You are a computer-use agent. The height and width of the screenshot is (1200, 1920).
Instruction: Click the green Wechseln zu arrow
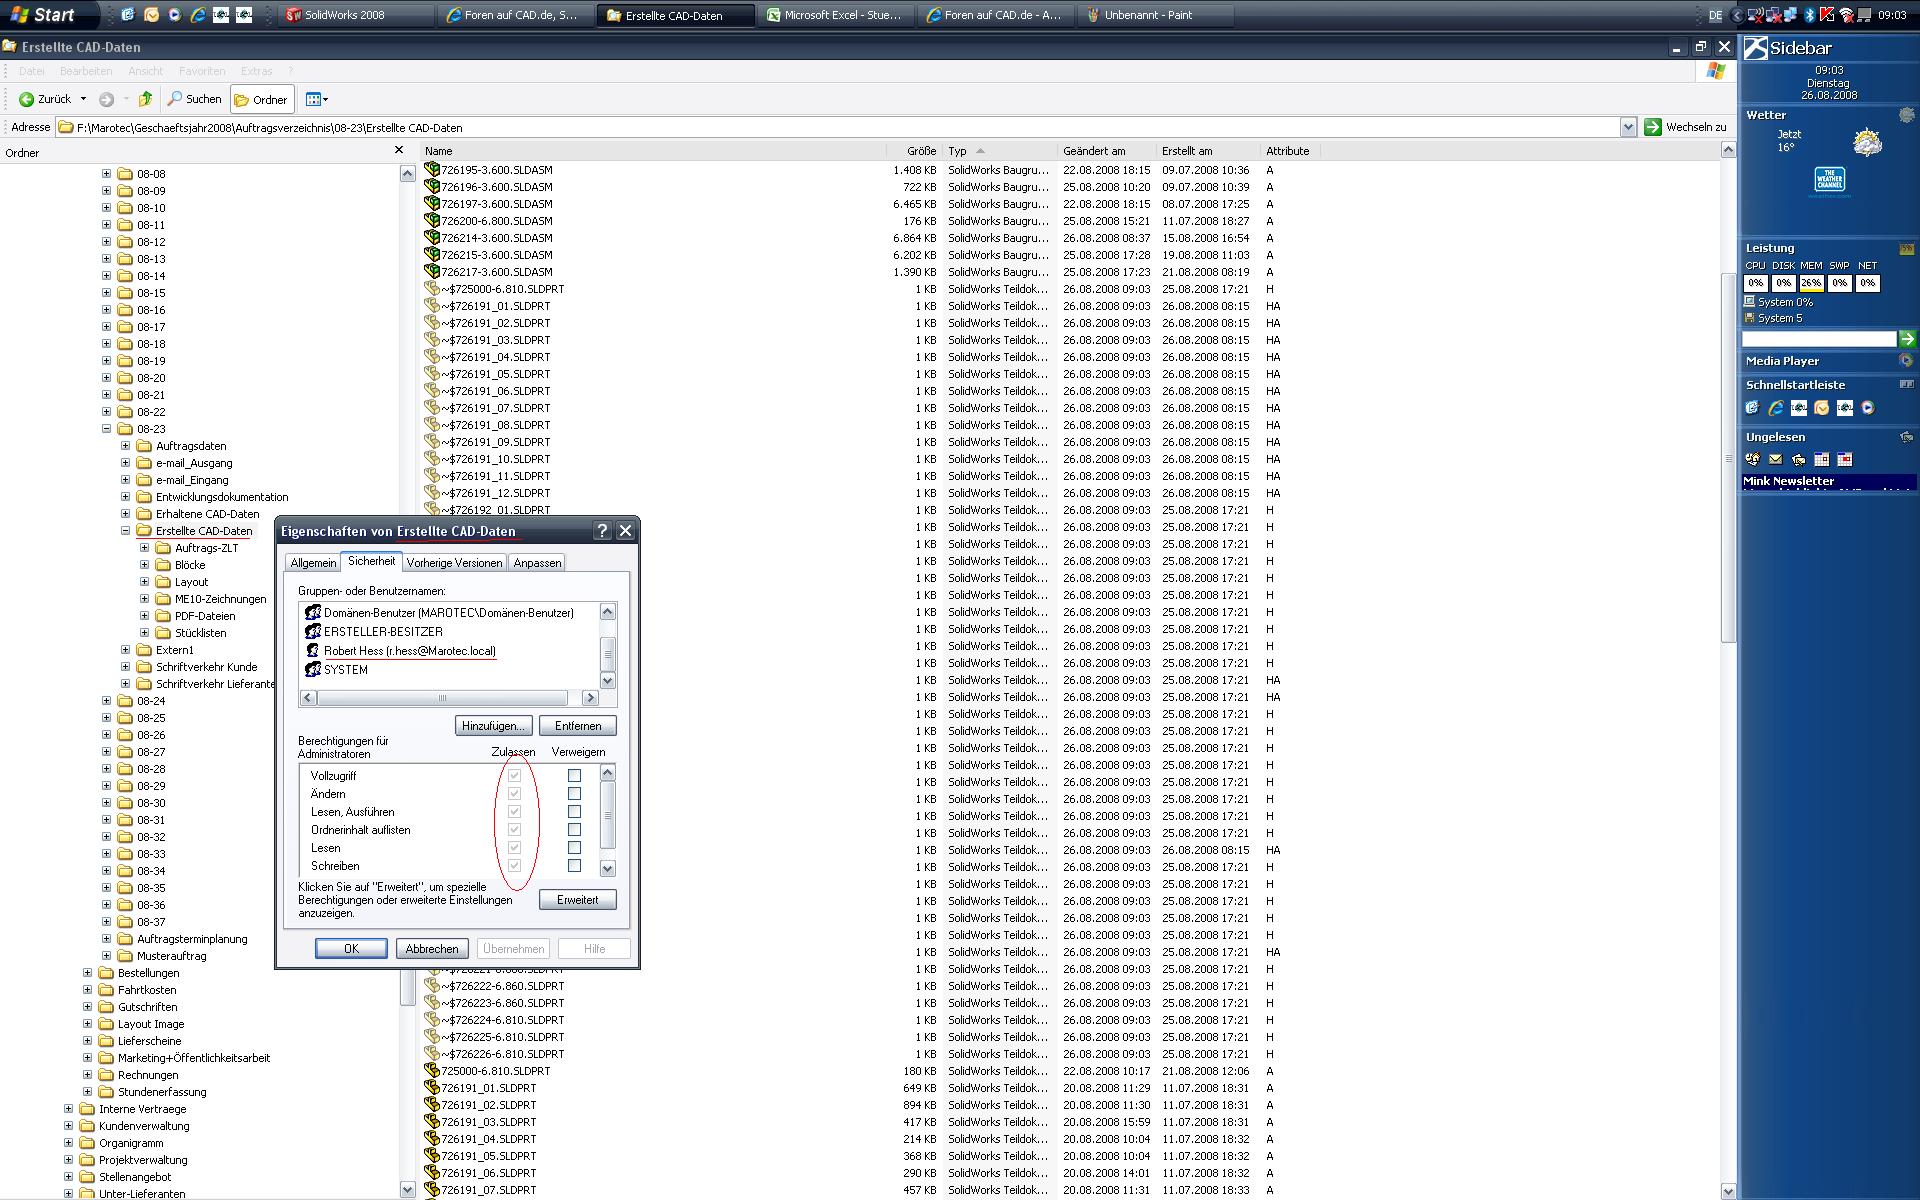[x=1652, y=127]
